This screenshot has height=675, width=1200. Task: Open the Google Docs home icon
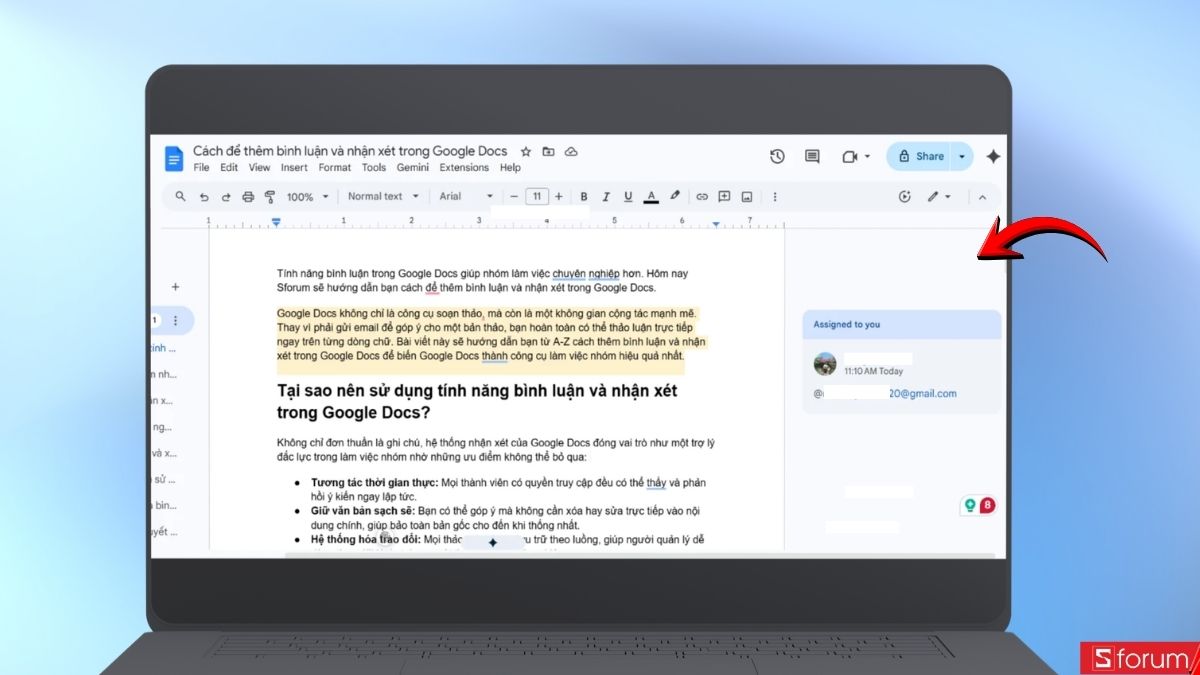[x=174, y=158]
